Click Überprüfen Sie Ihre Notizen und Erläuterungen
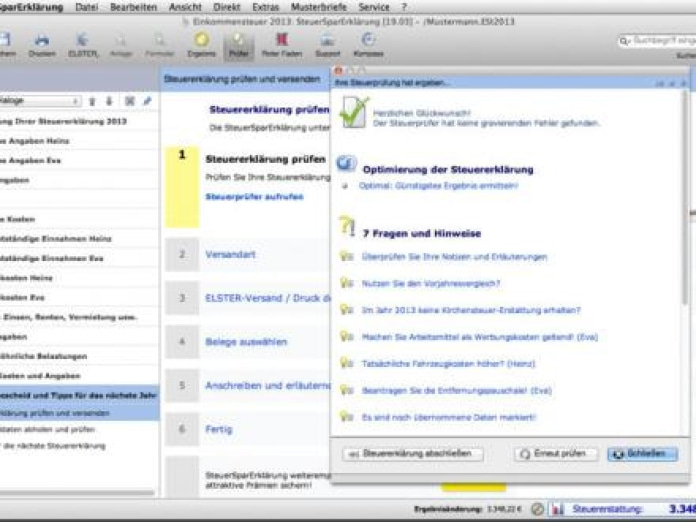Viewport: 696px width, 522px height. point(454,257)
